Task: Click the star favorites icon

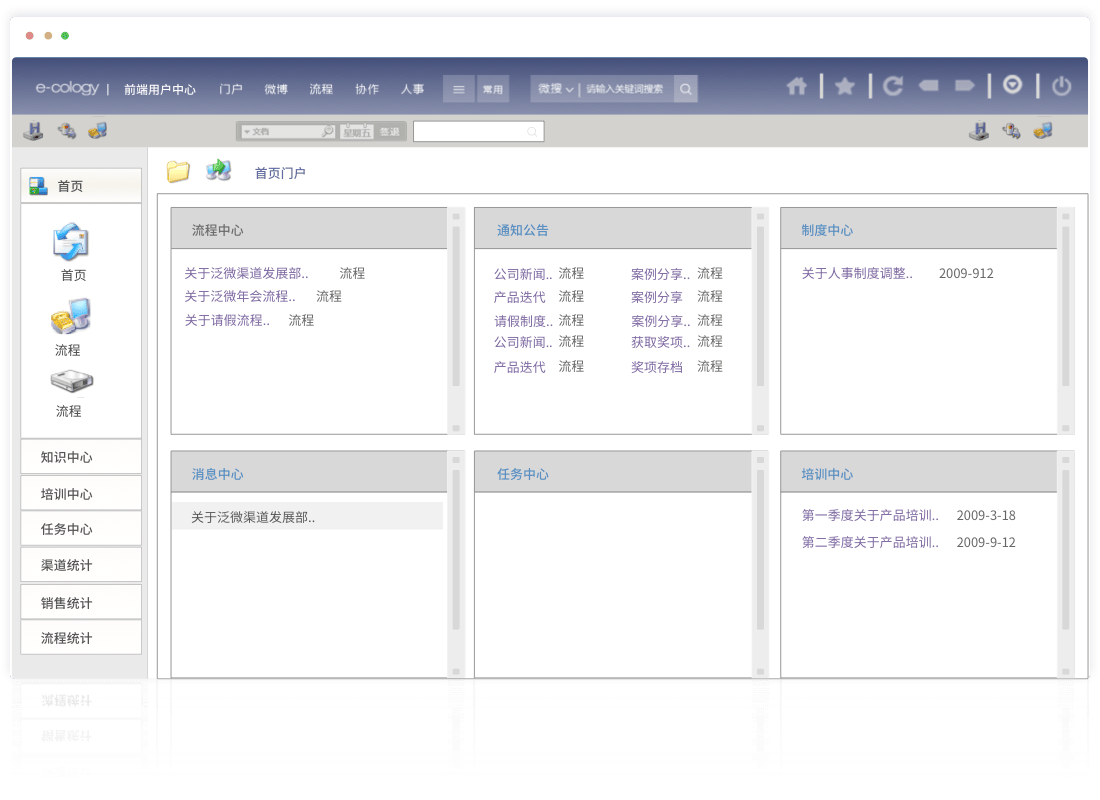Action: (845, 87)
